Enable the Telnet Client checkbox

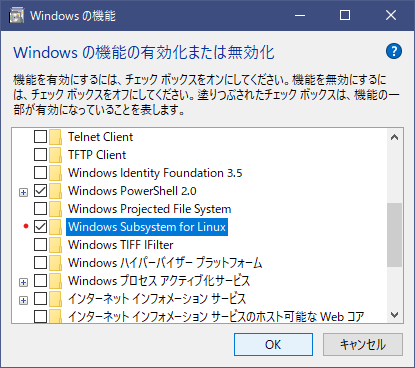click(40, 137)
